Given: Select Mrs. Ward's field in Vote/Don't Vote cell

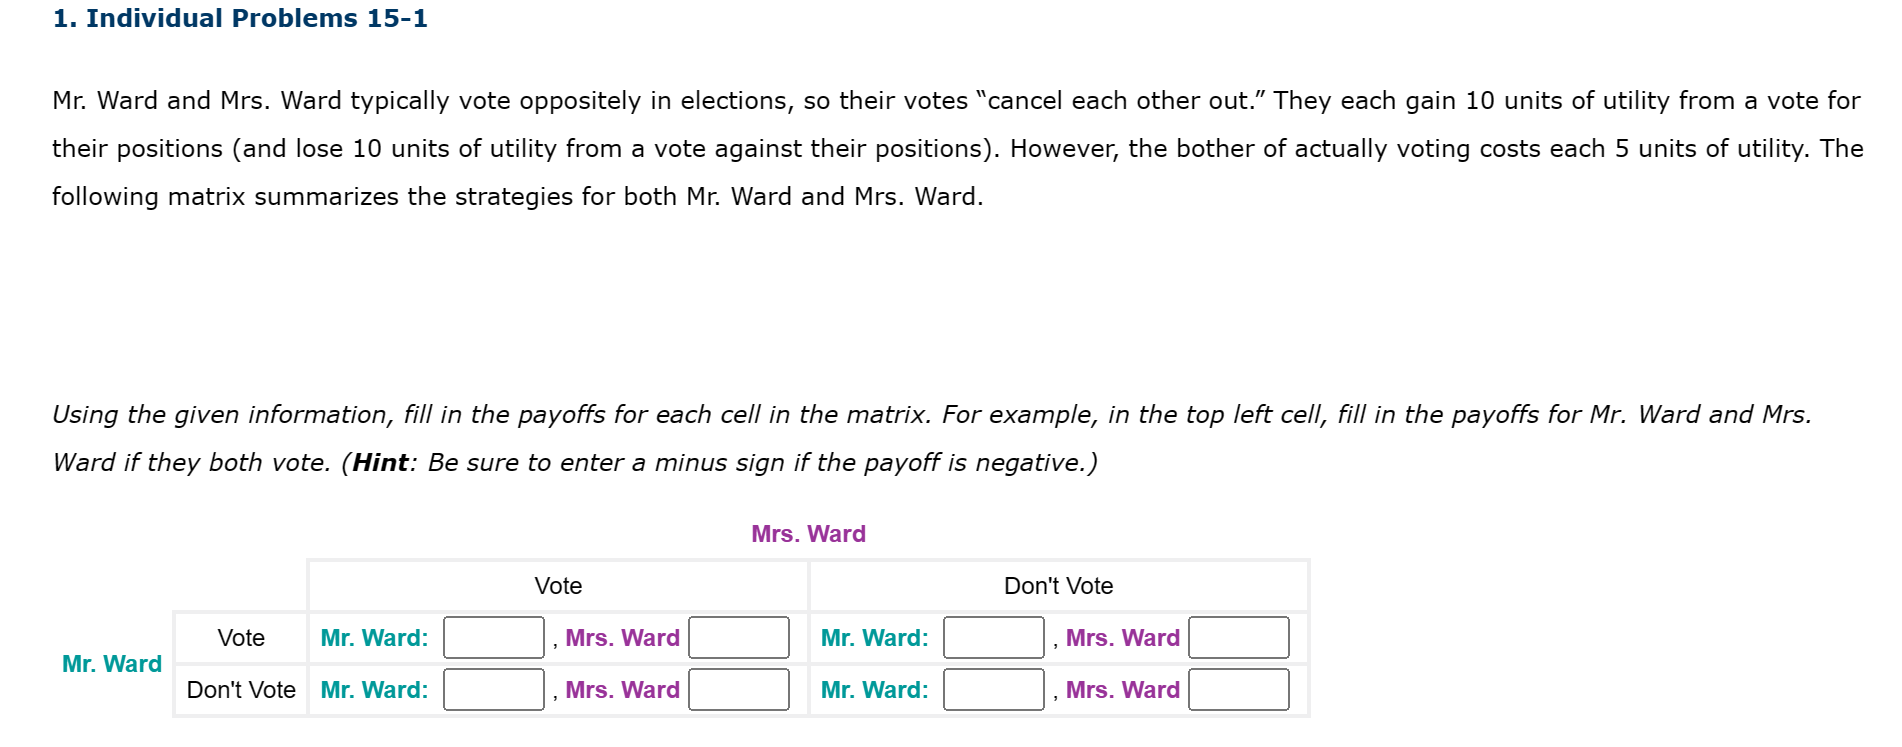Looking at the screenshot, I should pos(1239,637).
